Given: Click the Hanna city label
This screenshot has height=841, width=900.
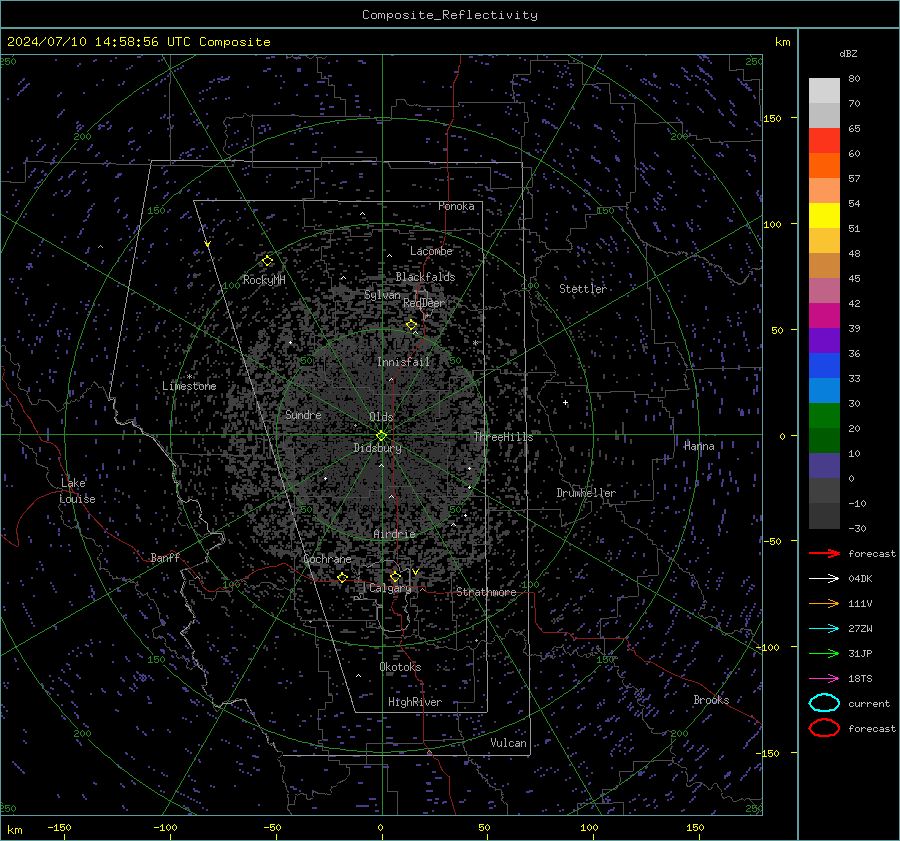Looking at the screenshot, I should (x=699, y=446).
